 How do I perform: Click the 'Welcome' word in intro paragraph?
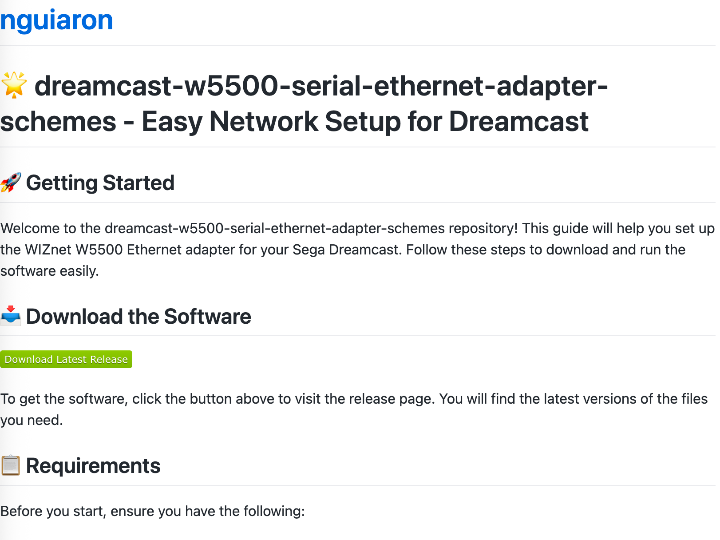click(x=32, y=228)
